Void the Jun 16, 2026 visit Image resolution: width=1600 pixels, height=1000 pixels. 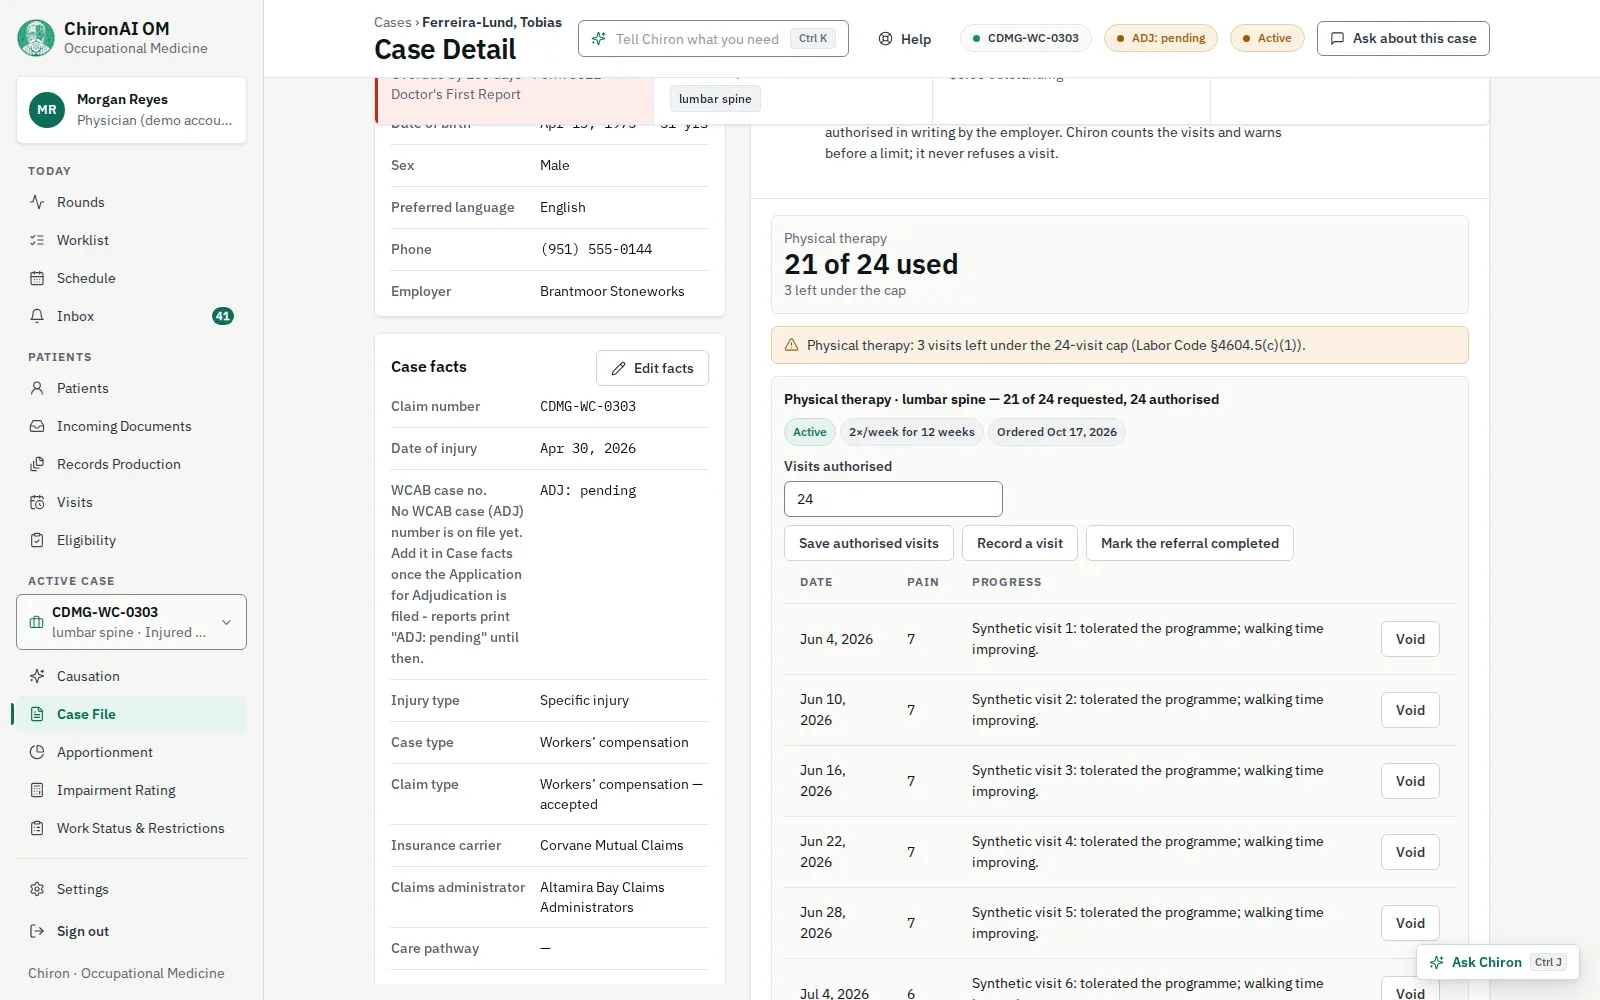pos(1410,781)
